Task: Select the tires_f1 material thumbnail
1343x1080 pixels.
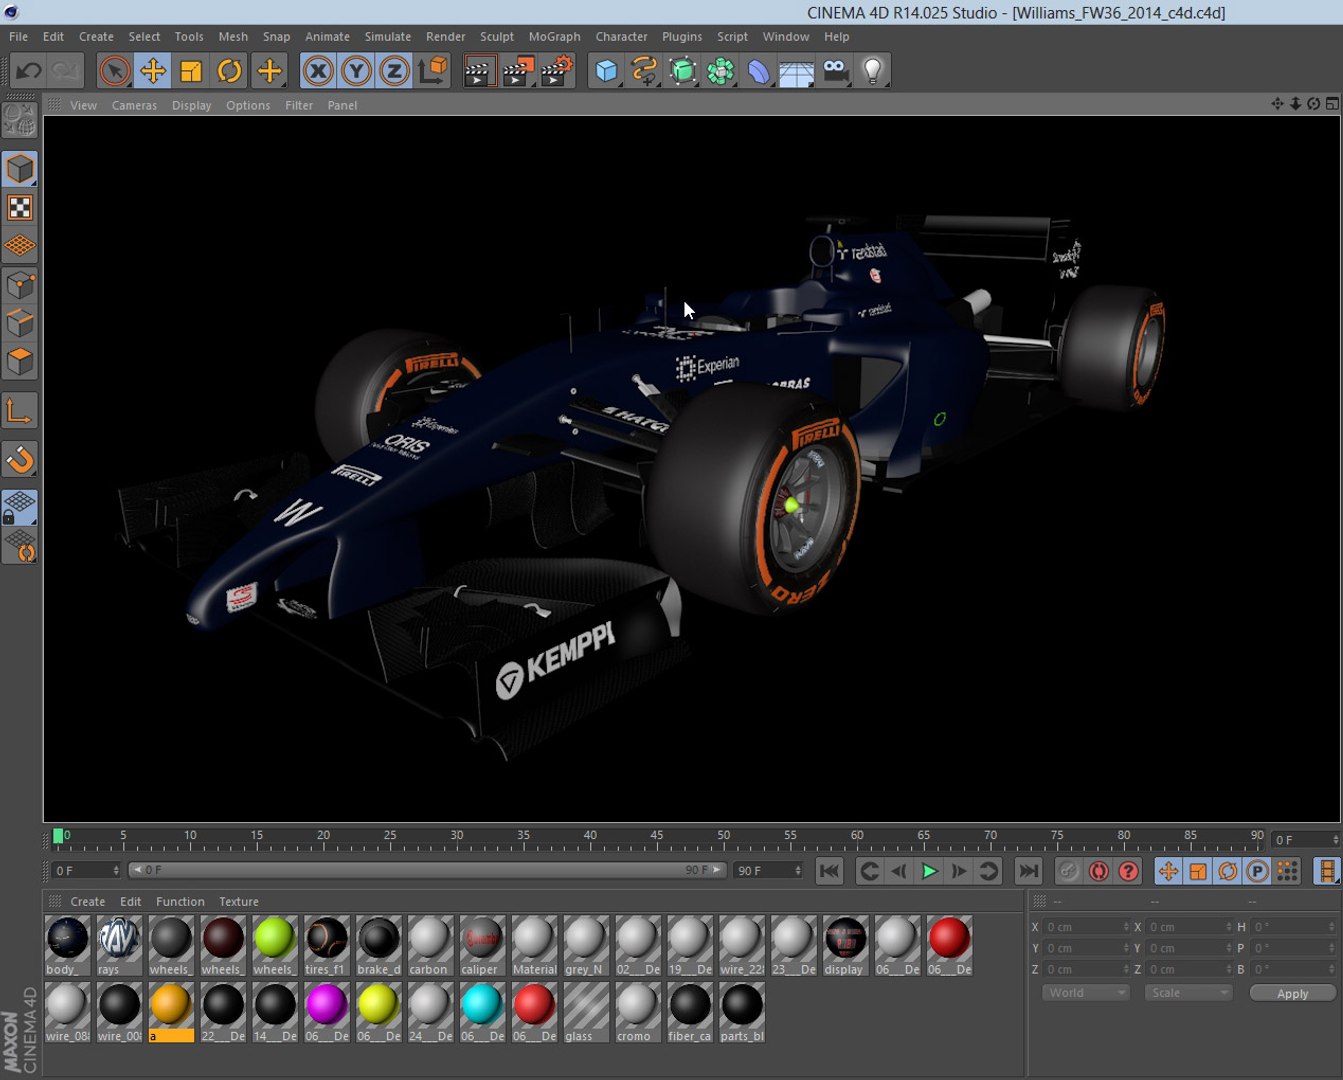Action: pos(326,946)
